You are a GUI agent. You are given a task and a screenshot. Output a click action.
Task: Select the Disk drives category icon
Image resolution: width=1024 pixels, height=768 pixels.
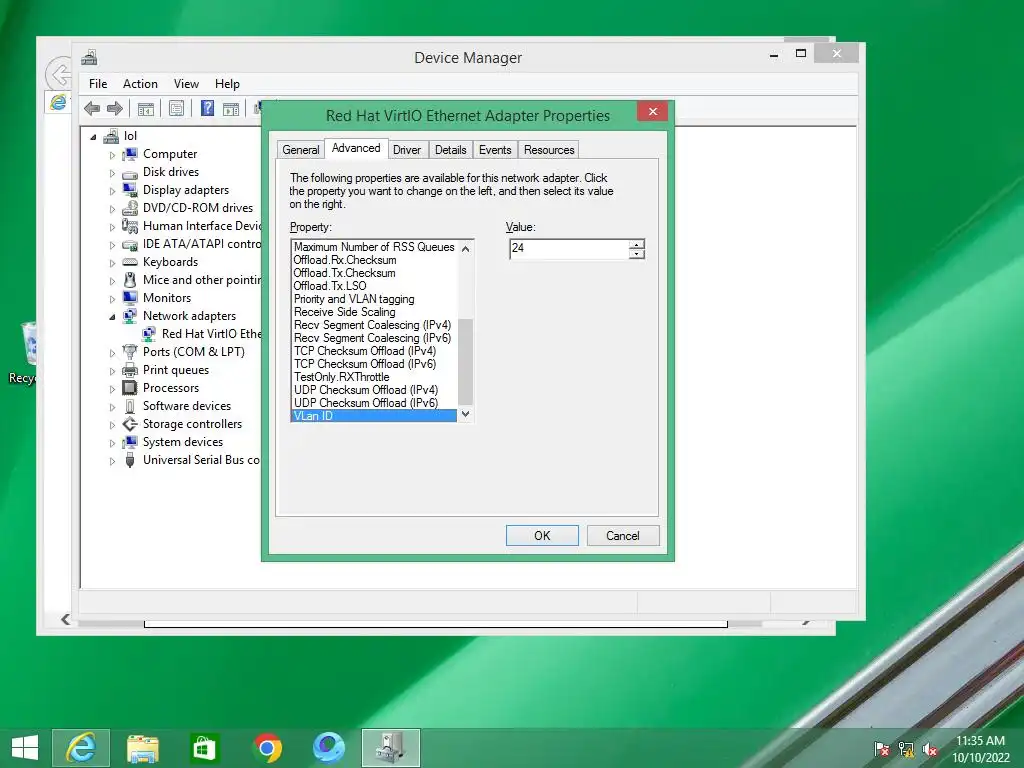pos(131,172)
